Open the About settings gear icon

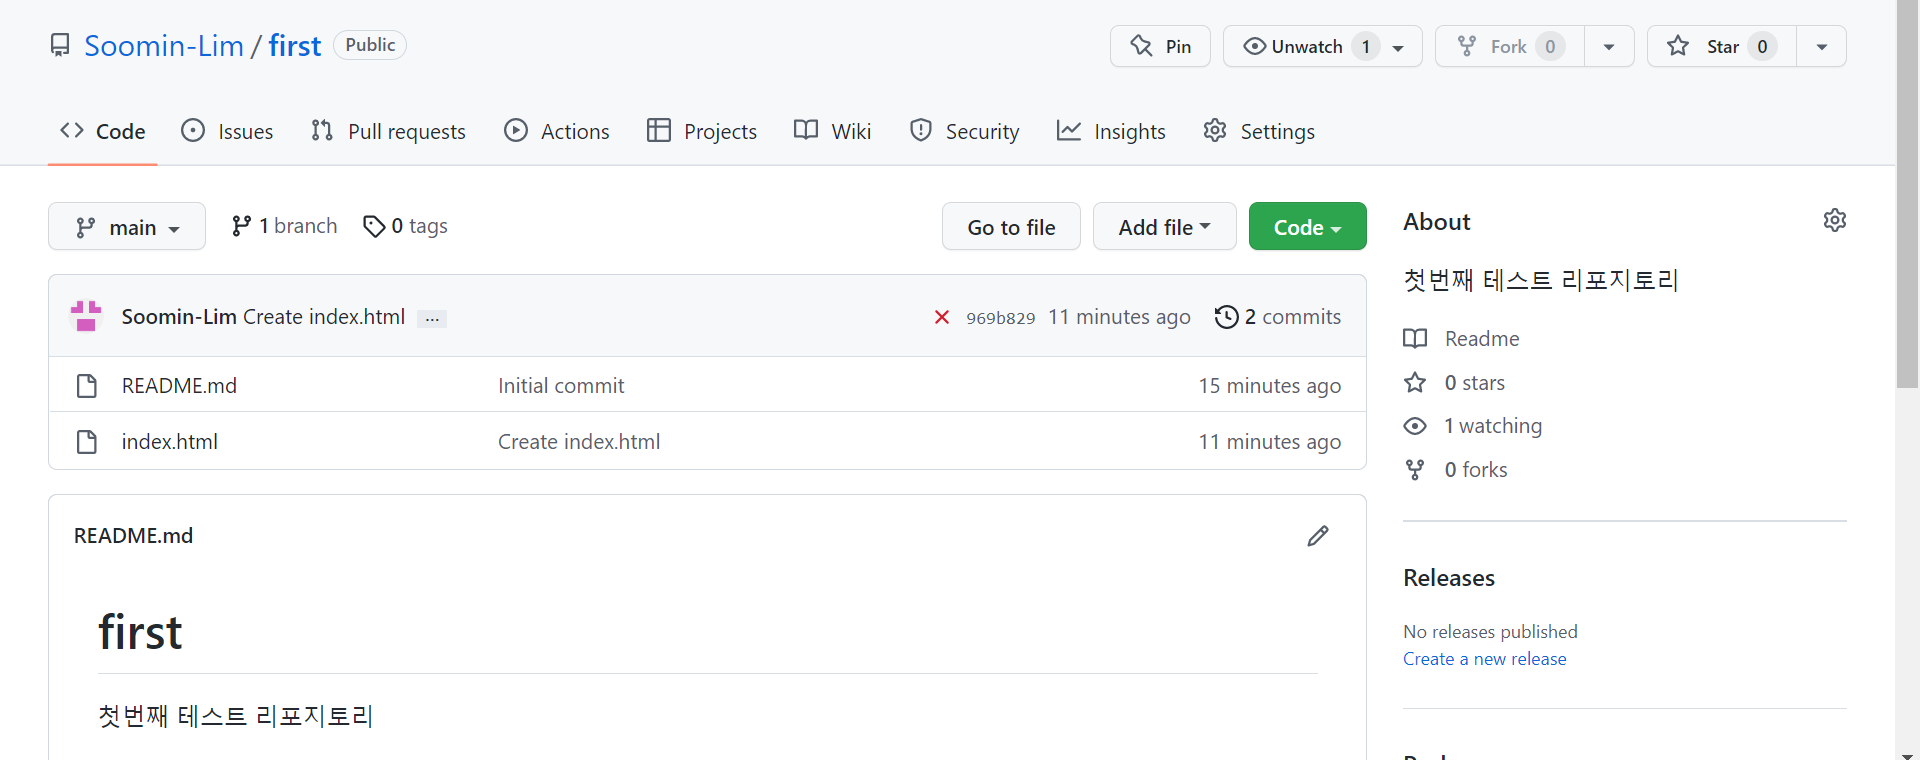click(x=1835, y=220)
